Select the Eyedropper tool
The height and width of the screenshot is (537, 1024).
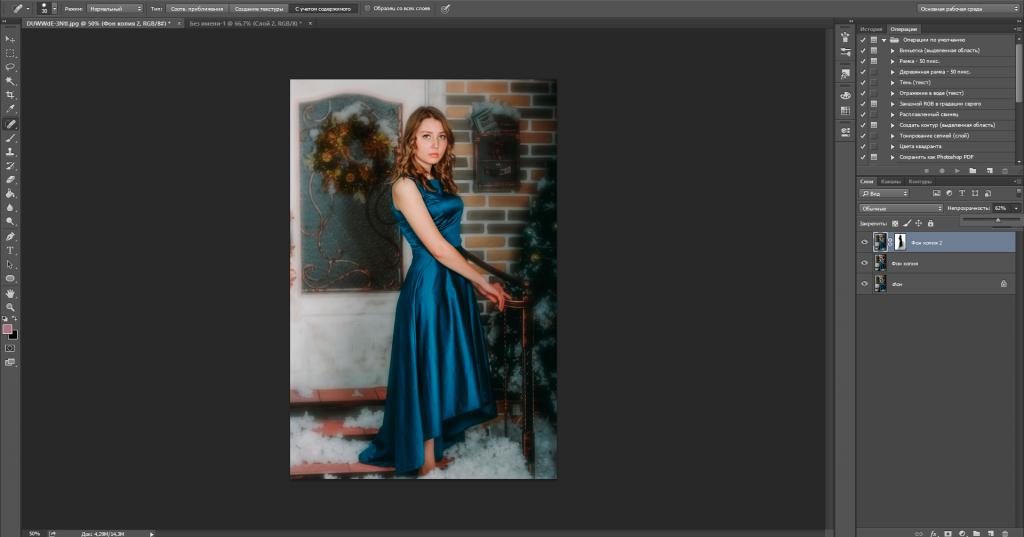[x=10, y=109]
